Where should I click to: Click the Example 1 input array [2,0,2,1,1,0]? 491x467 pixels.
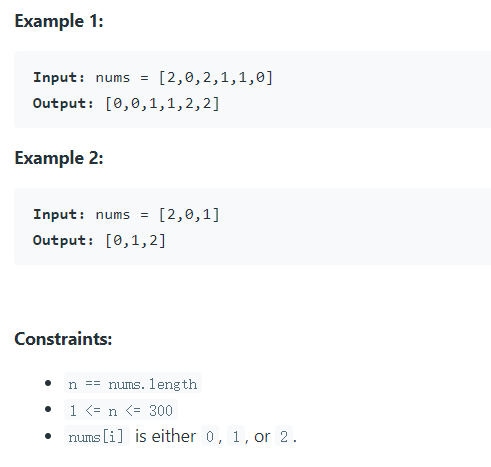(x=216, y=78)
